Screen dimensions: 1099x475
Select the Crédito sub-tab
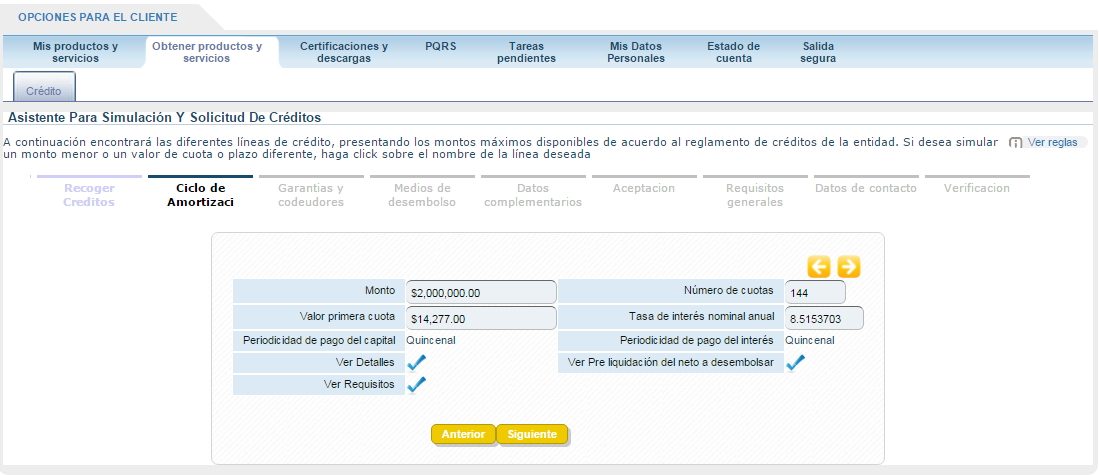pyautogui.click(x=44, y=90)
